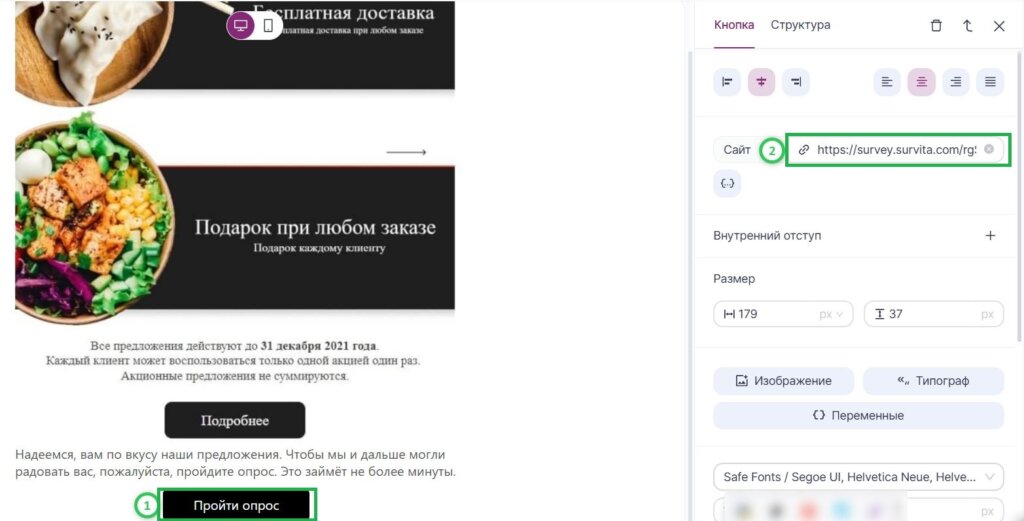Viewport: 1024px width, 521px height.
Task: Select the Пройти опрос button
Action: tap(236, 505)
